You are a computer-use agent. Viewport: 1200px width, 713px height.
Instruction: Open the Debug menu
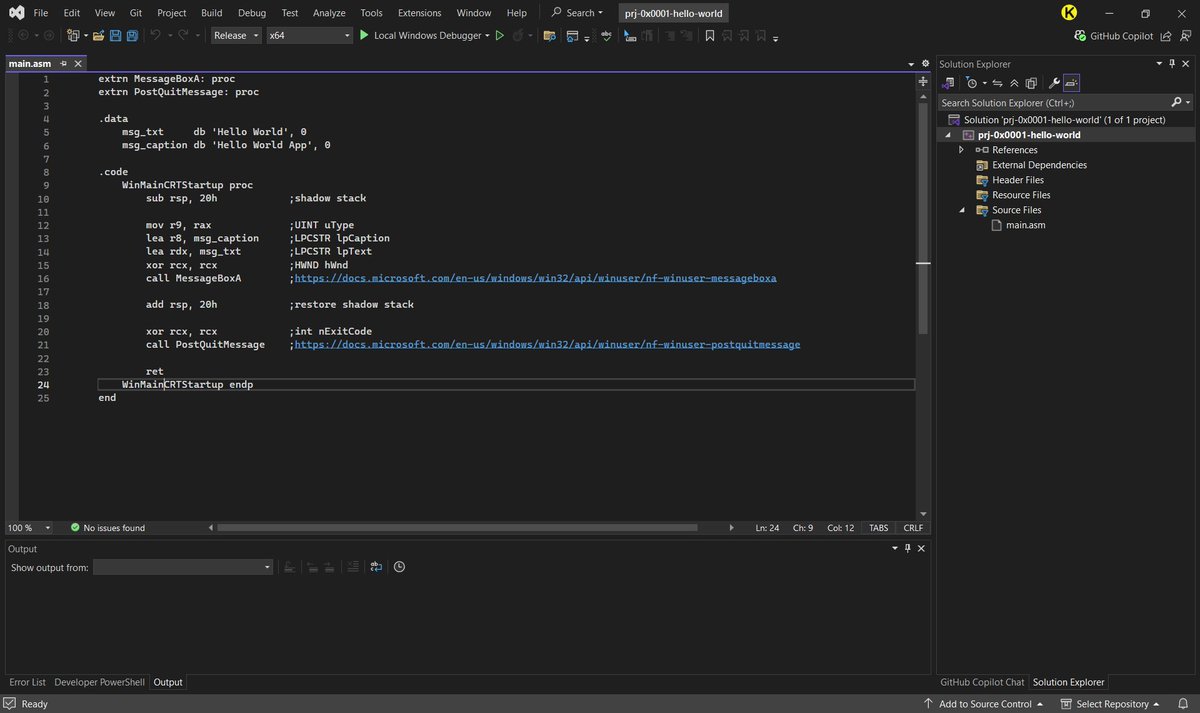pyautogui.click(x=251, y=13)
